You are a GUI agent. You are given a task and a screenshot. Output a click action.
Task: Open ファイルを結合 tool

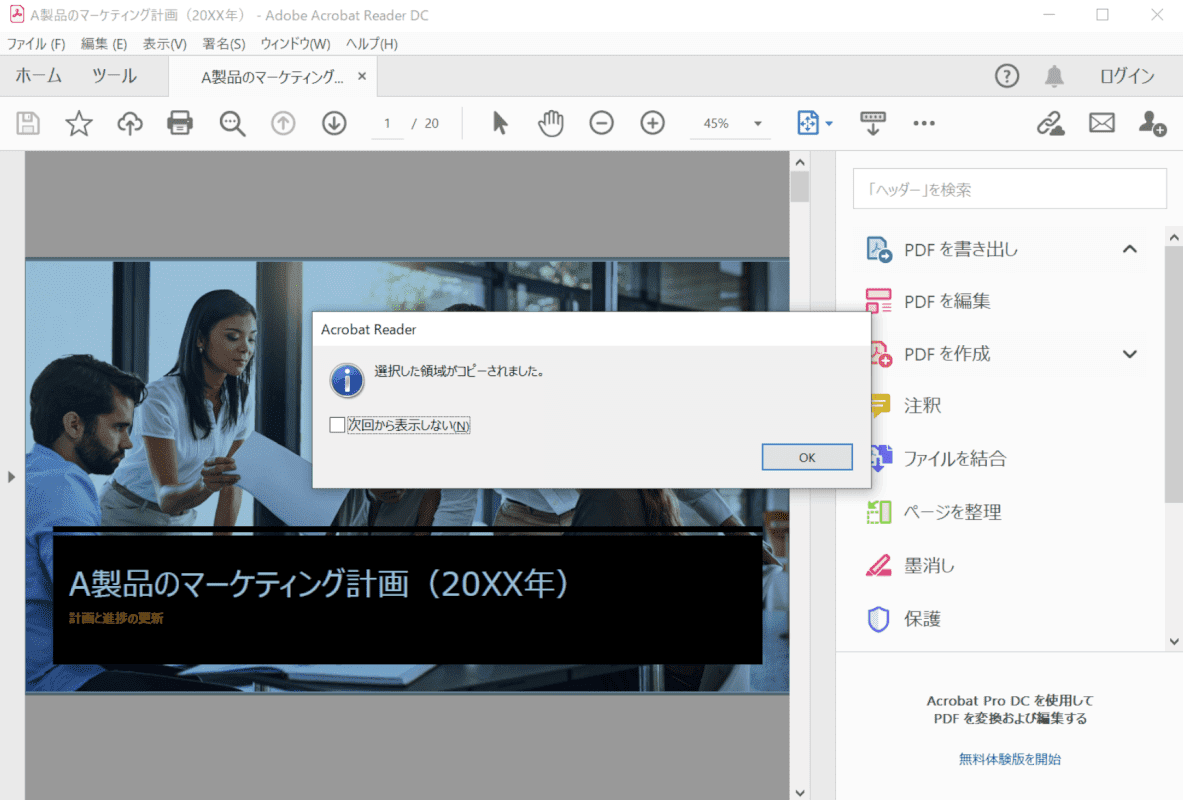(939, 458)
